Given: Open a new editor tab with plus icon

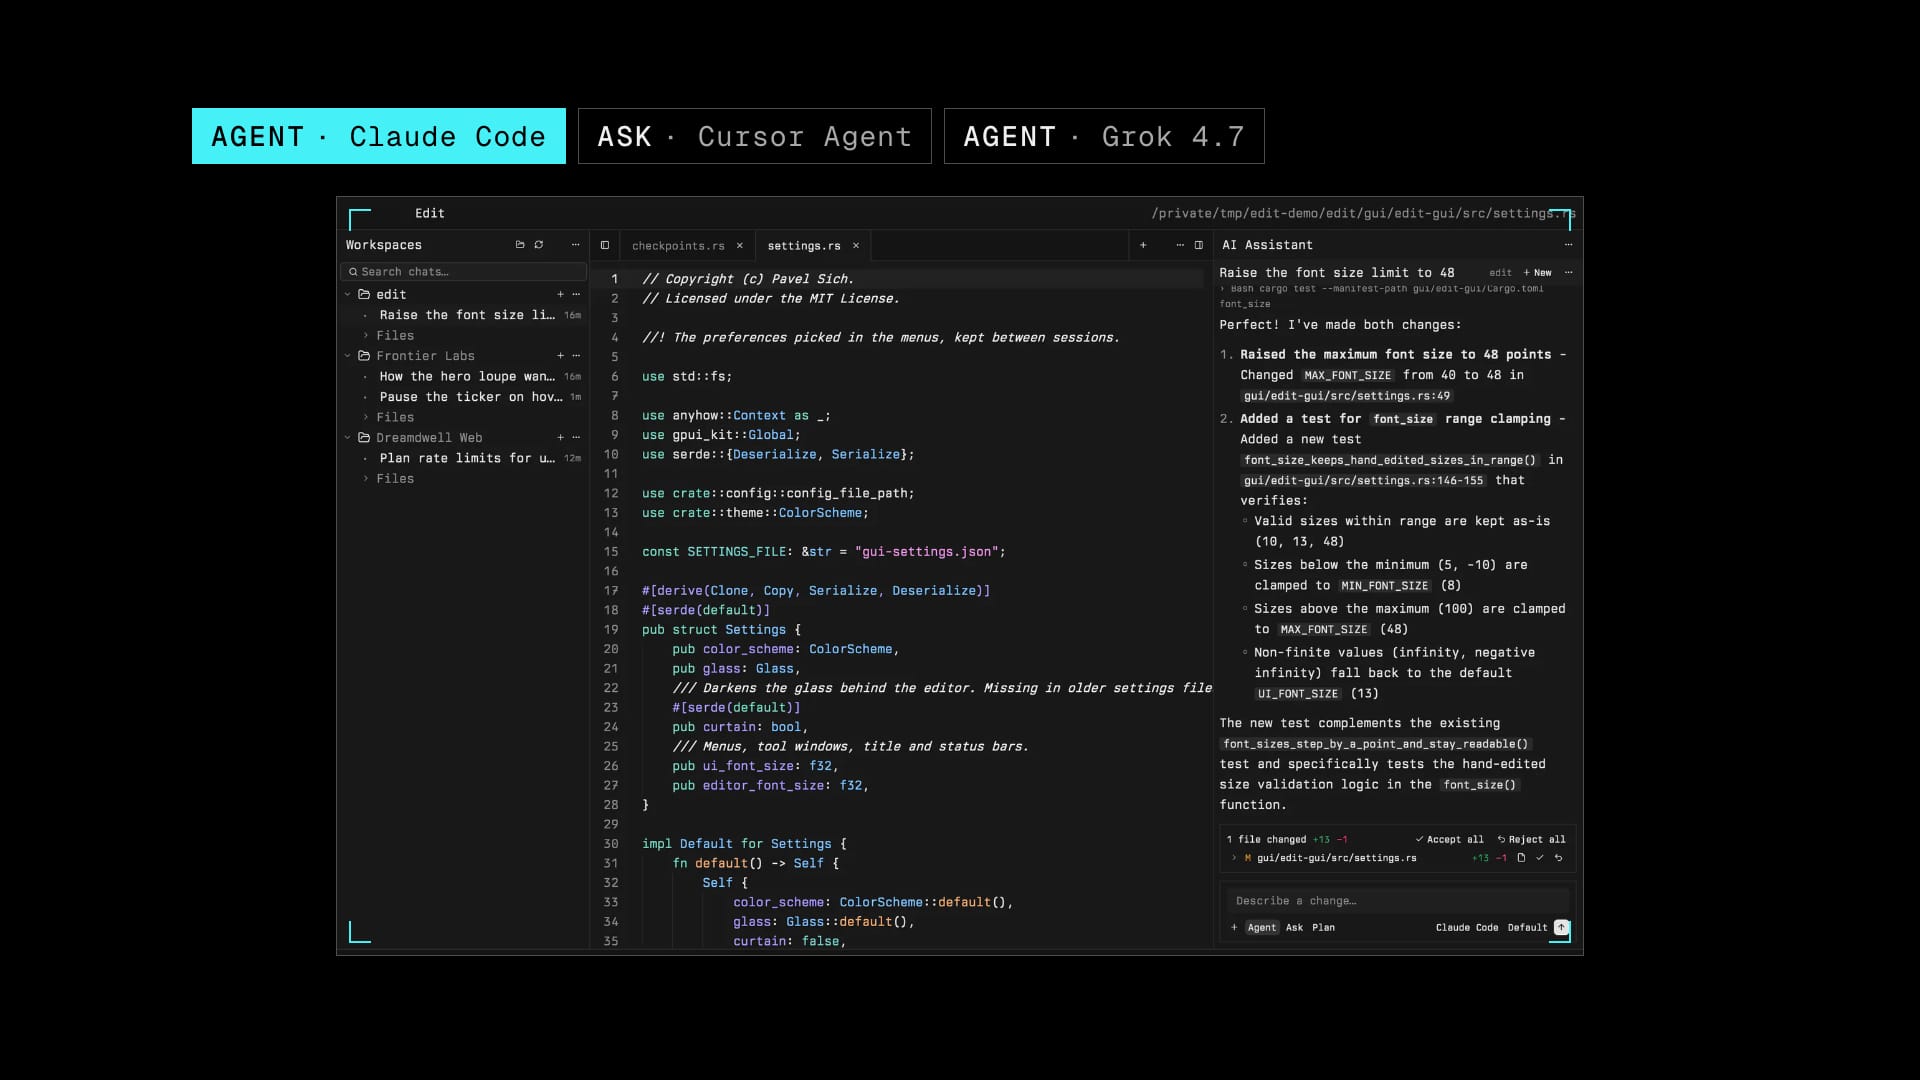Looking at the screenshot, I should [x=1143, y=245].
